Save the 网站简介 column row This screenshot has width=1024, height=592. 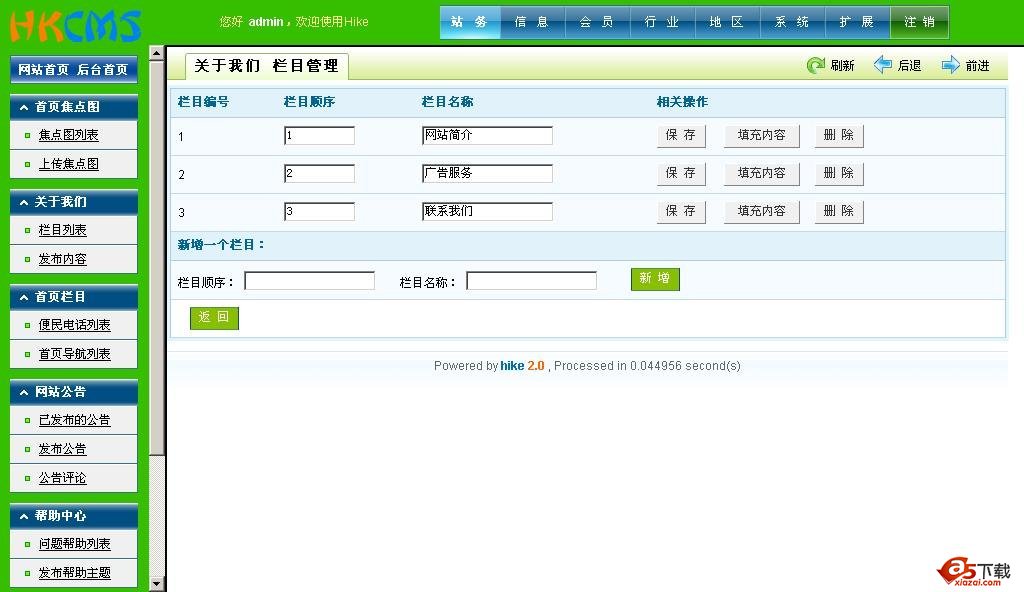coord(681,136)
